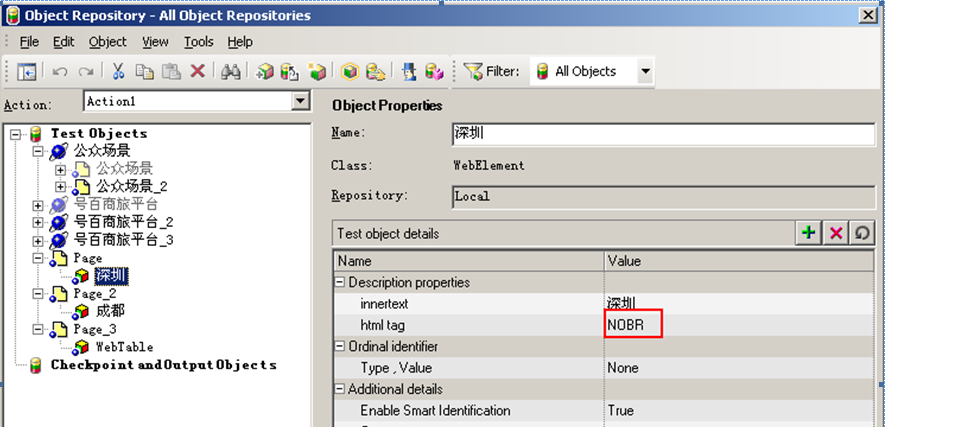Click the Value column header

coord(739,261)
